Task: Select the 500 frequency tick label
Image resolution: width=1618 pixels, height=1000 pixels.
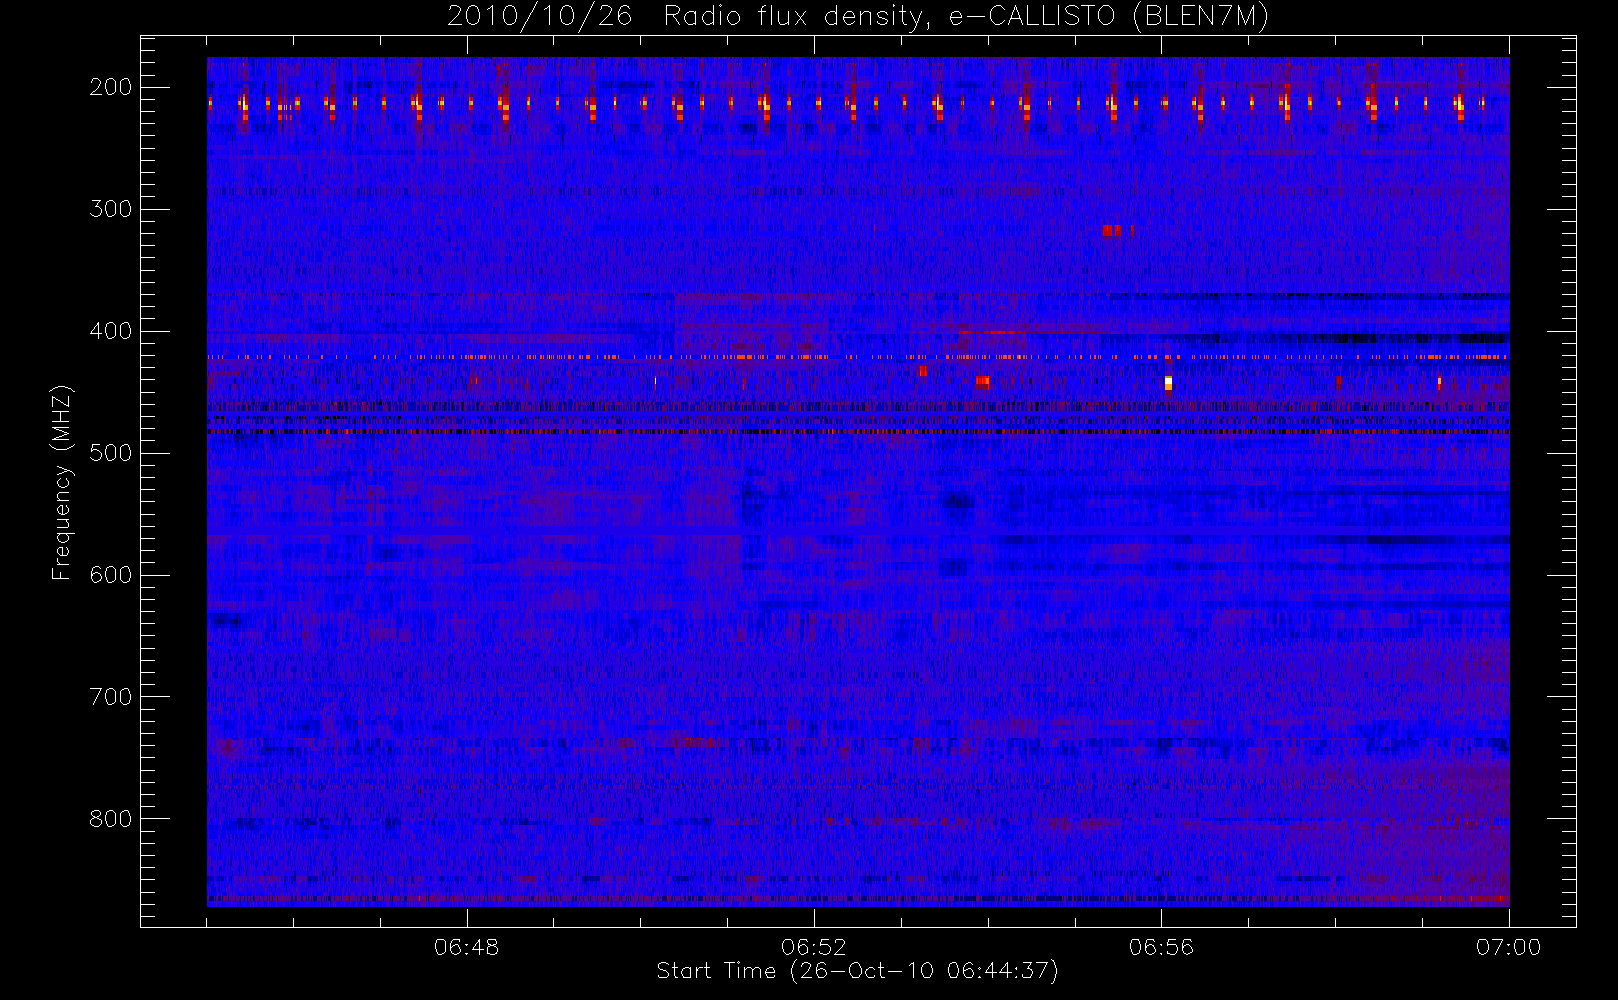Action: coord(111,453)
